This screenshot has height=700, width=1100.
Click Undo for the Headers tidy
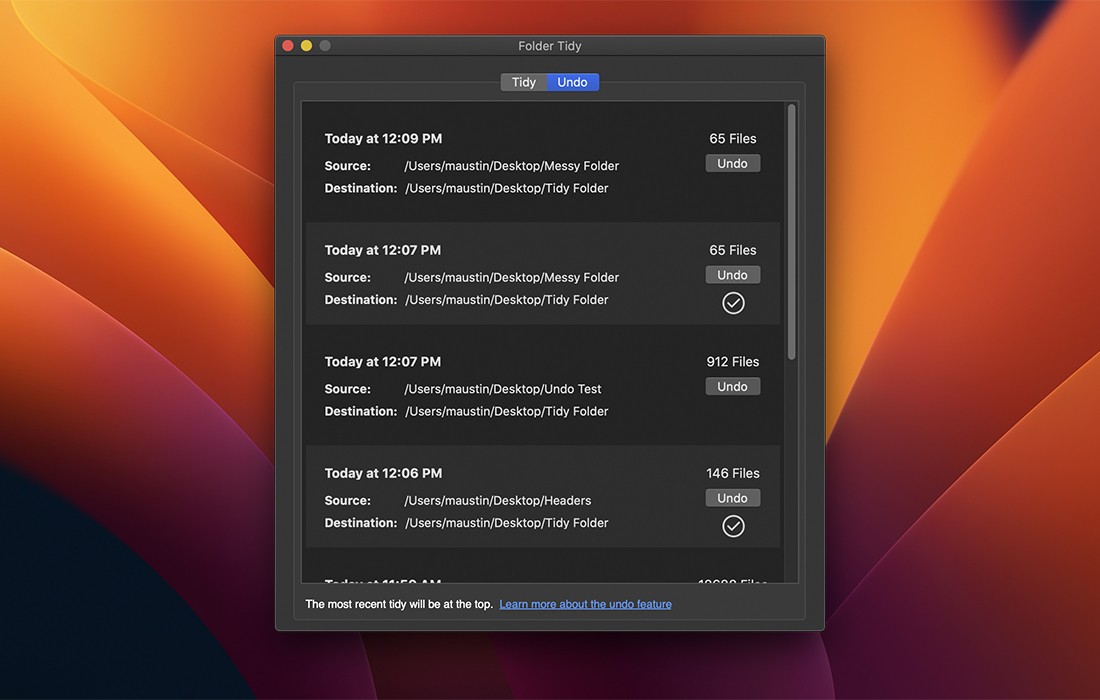[732, 498]
